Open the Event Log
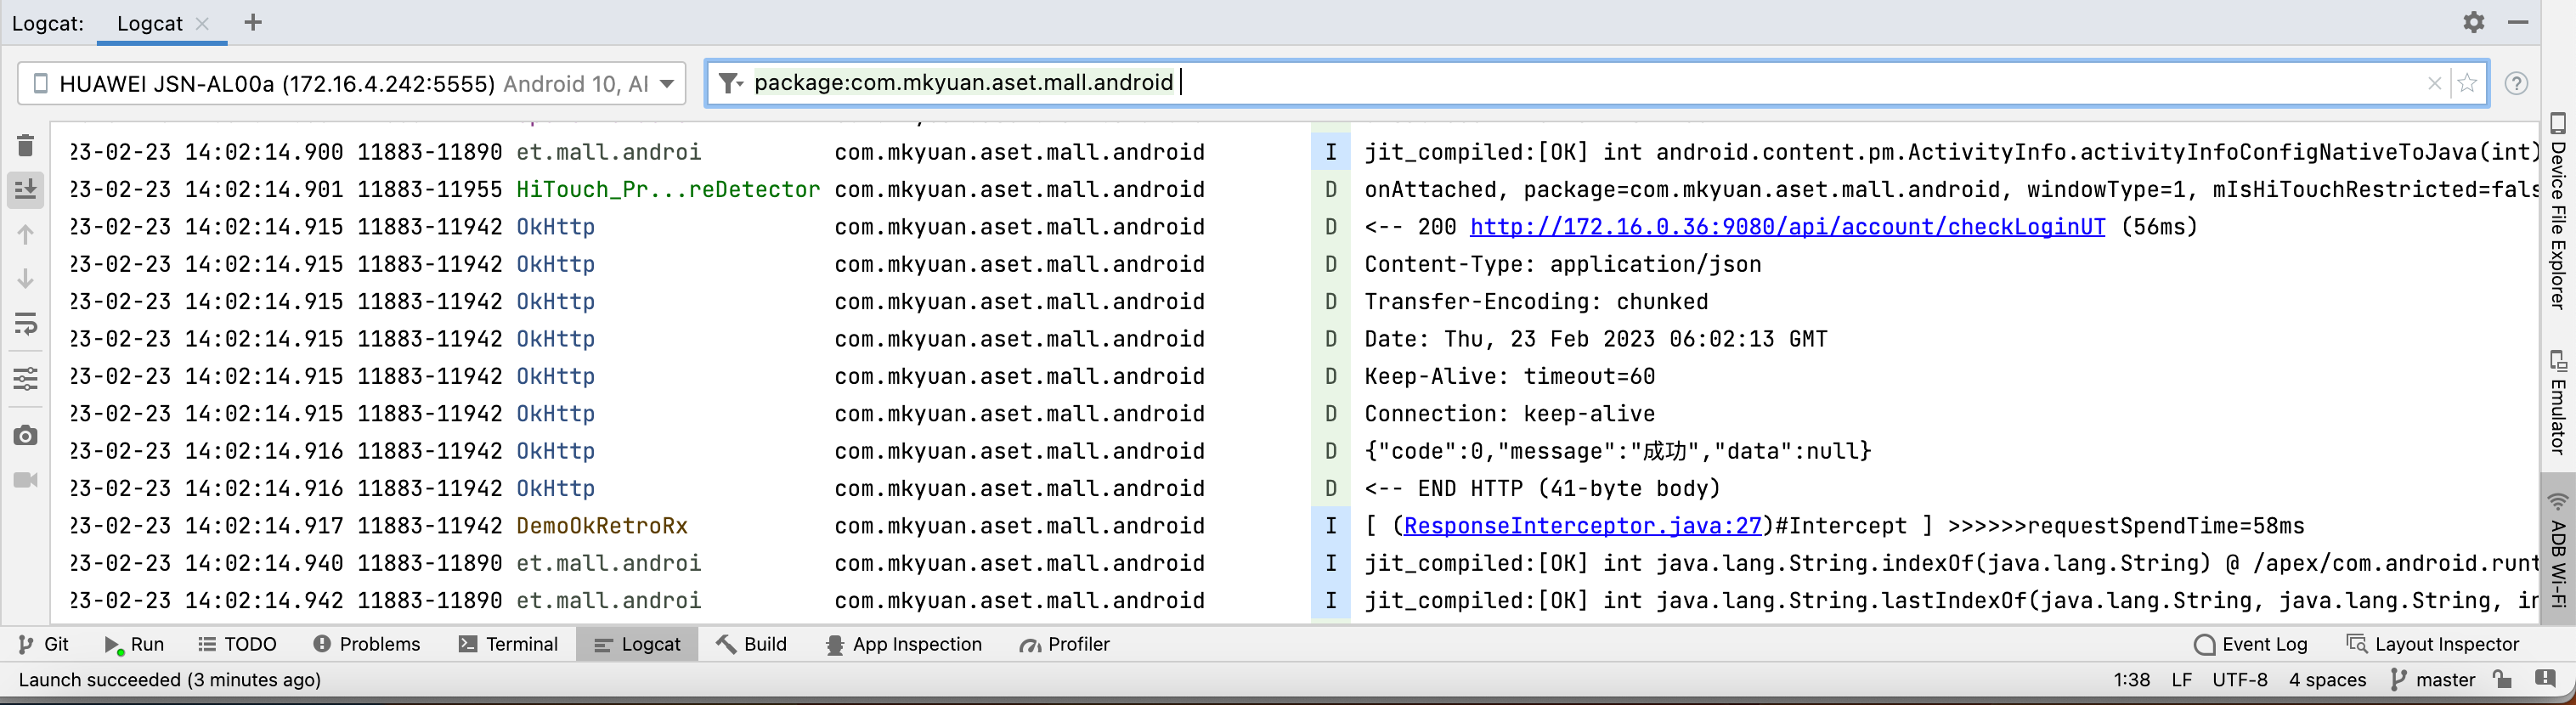This screenshot has height=705, width=2576. 2250,644
